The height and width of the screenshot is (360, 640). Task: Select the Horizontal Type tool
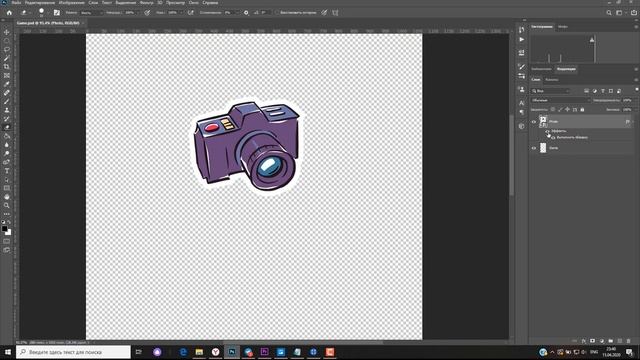[x=7, y=171]
